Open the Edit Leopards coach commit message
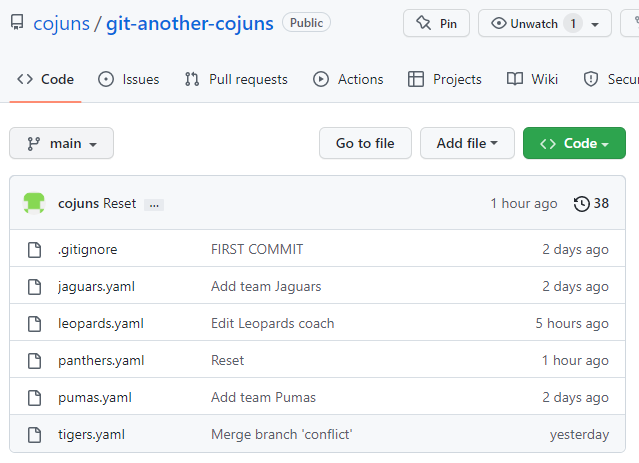Image resolution: width=639 pixels, height=463 pixels. (x=273, y=324)
